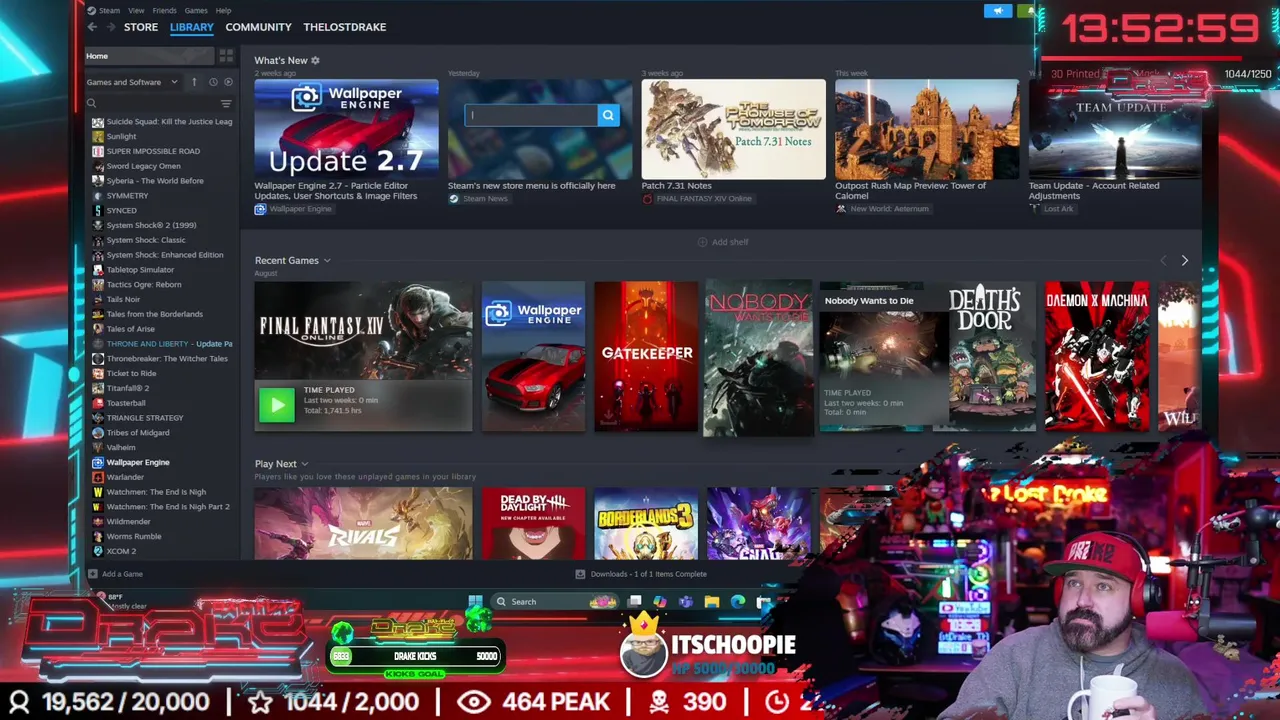Open Copilot from the taskbar
Image resolution: width=1280 pixels, height=720 pixels.
click(660, 602)
